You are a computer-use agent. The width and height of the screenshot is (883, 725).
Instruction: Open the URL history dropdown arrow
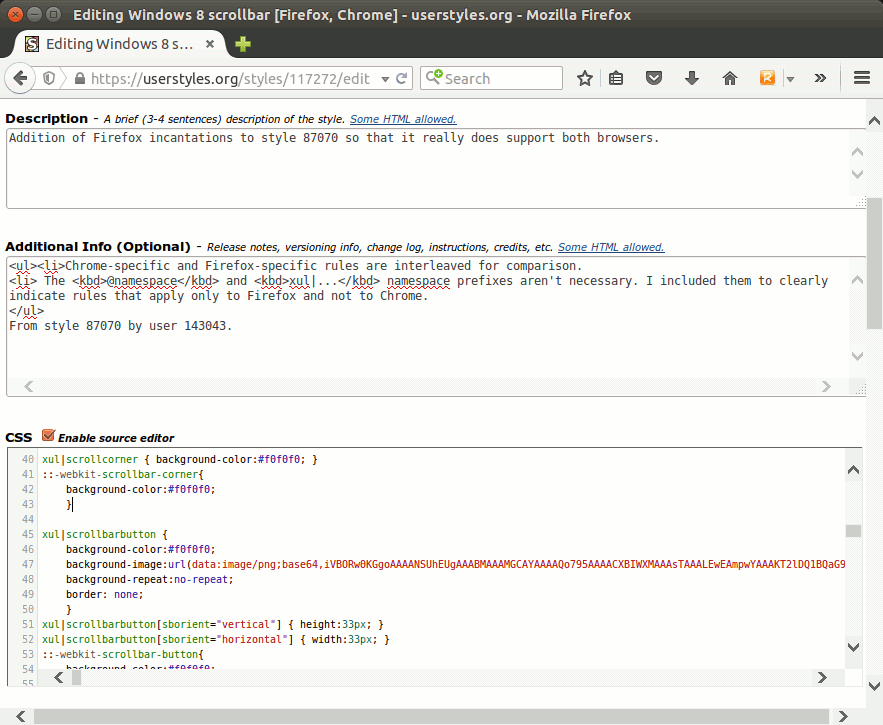(x=385, y=79)
